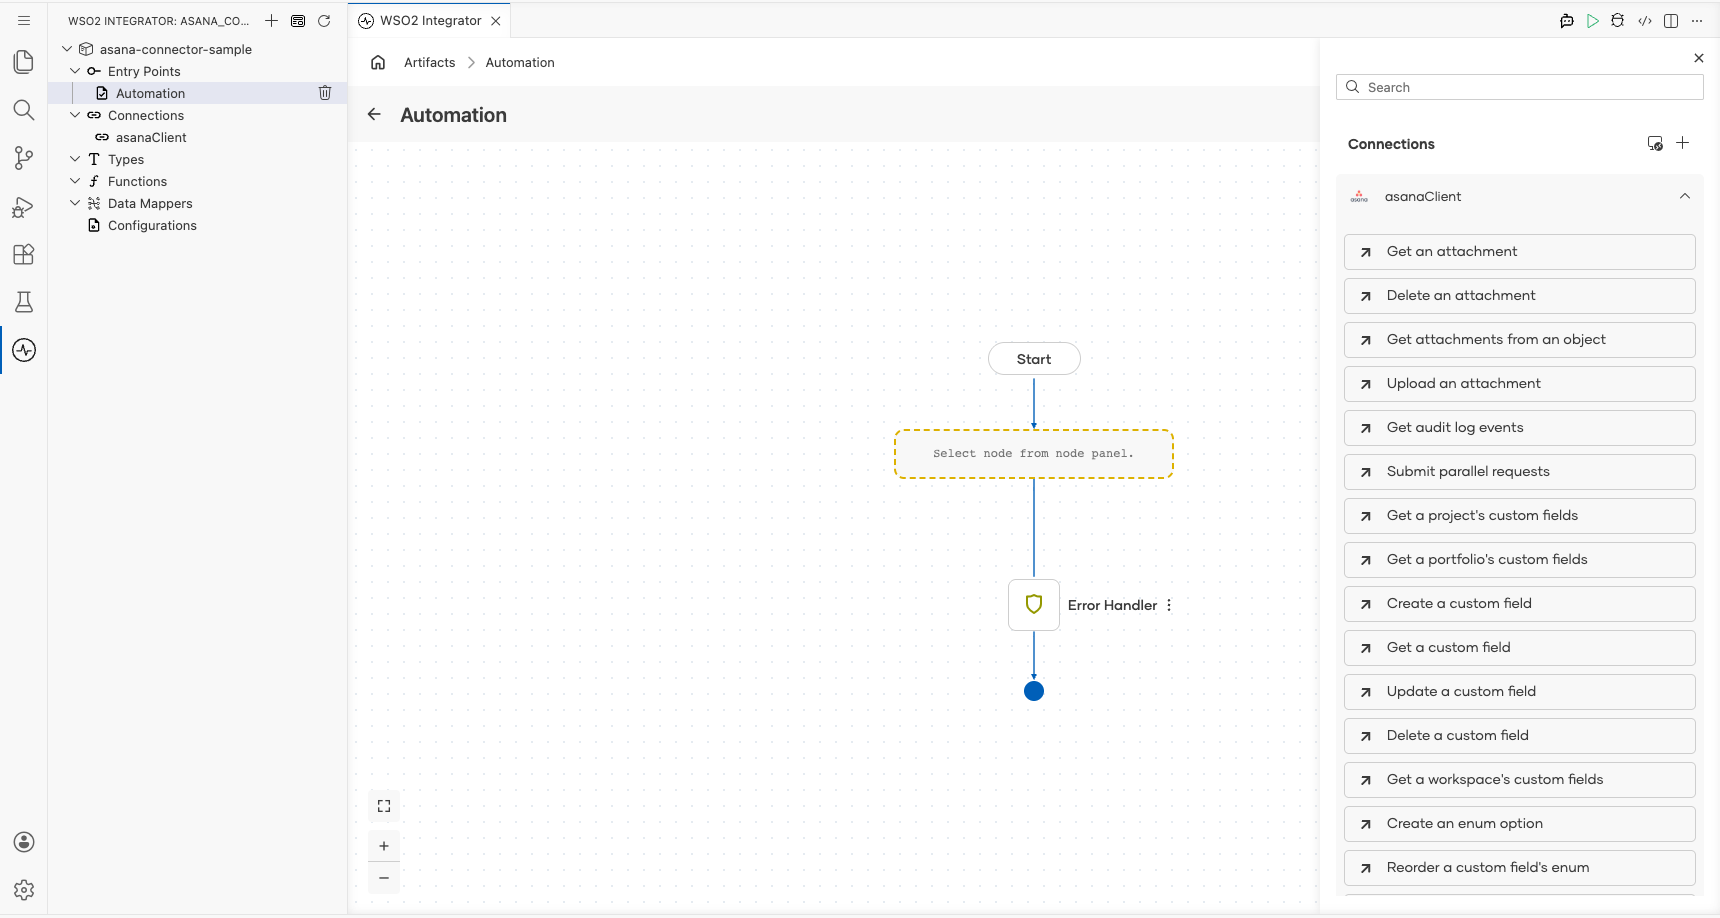The width and height of the screenshot is (1720, 918).
Task: Open the Extensions view in activity bar
Action: point(24,254)
